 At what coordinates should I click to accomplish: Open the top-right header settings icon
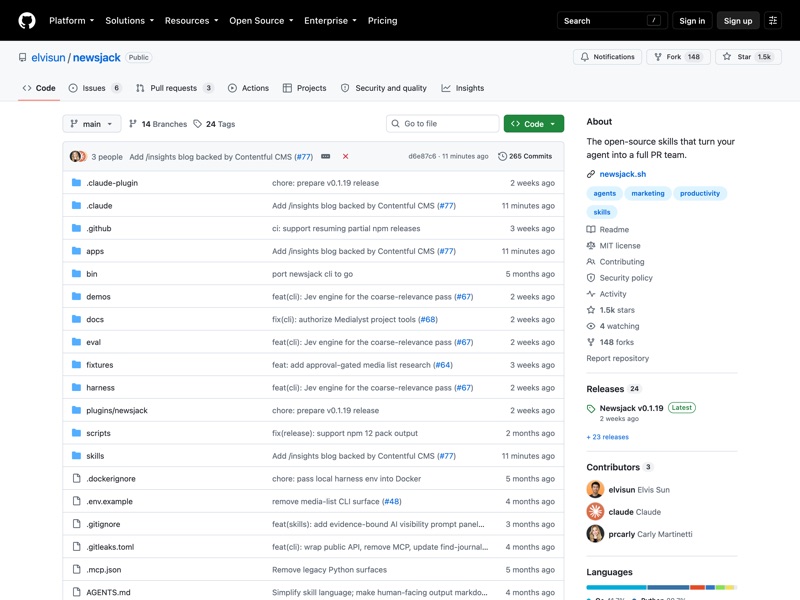tap(773, 20)
